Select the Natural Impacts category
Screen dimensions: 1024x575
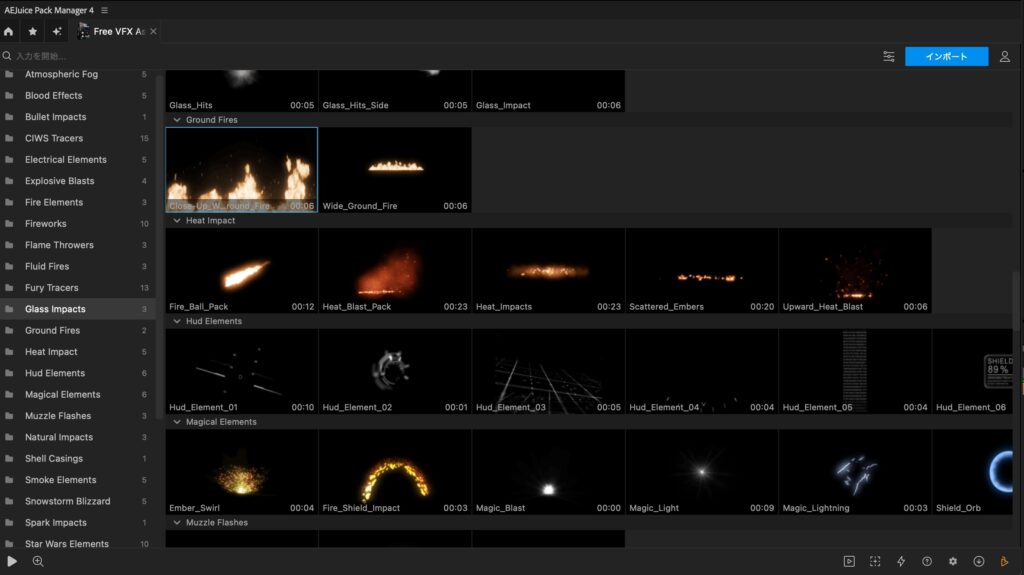(x=77, y=437)
